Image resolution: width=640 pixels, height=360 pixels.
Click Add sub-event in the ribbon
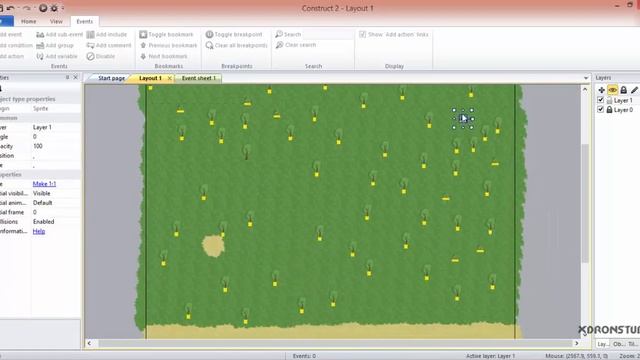[x=60, y=35]
